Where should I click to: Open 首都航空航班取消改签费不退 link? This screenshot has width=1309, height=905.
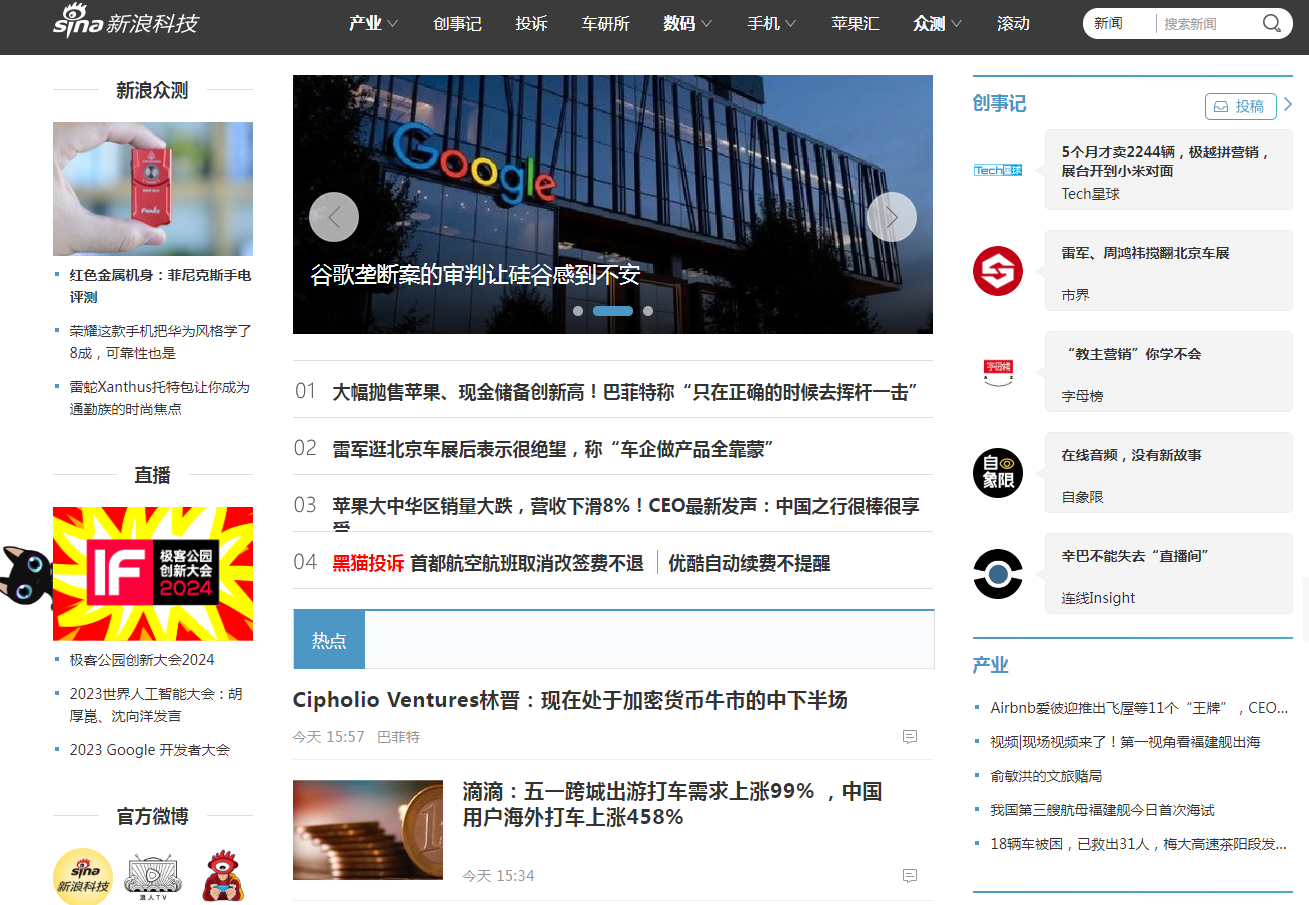(x=527, y=563)
